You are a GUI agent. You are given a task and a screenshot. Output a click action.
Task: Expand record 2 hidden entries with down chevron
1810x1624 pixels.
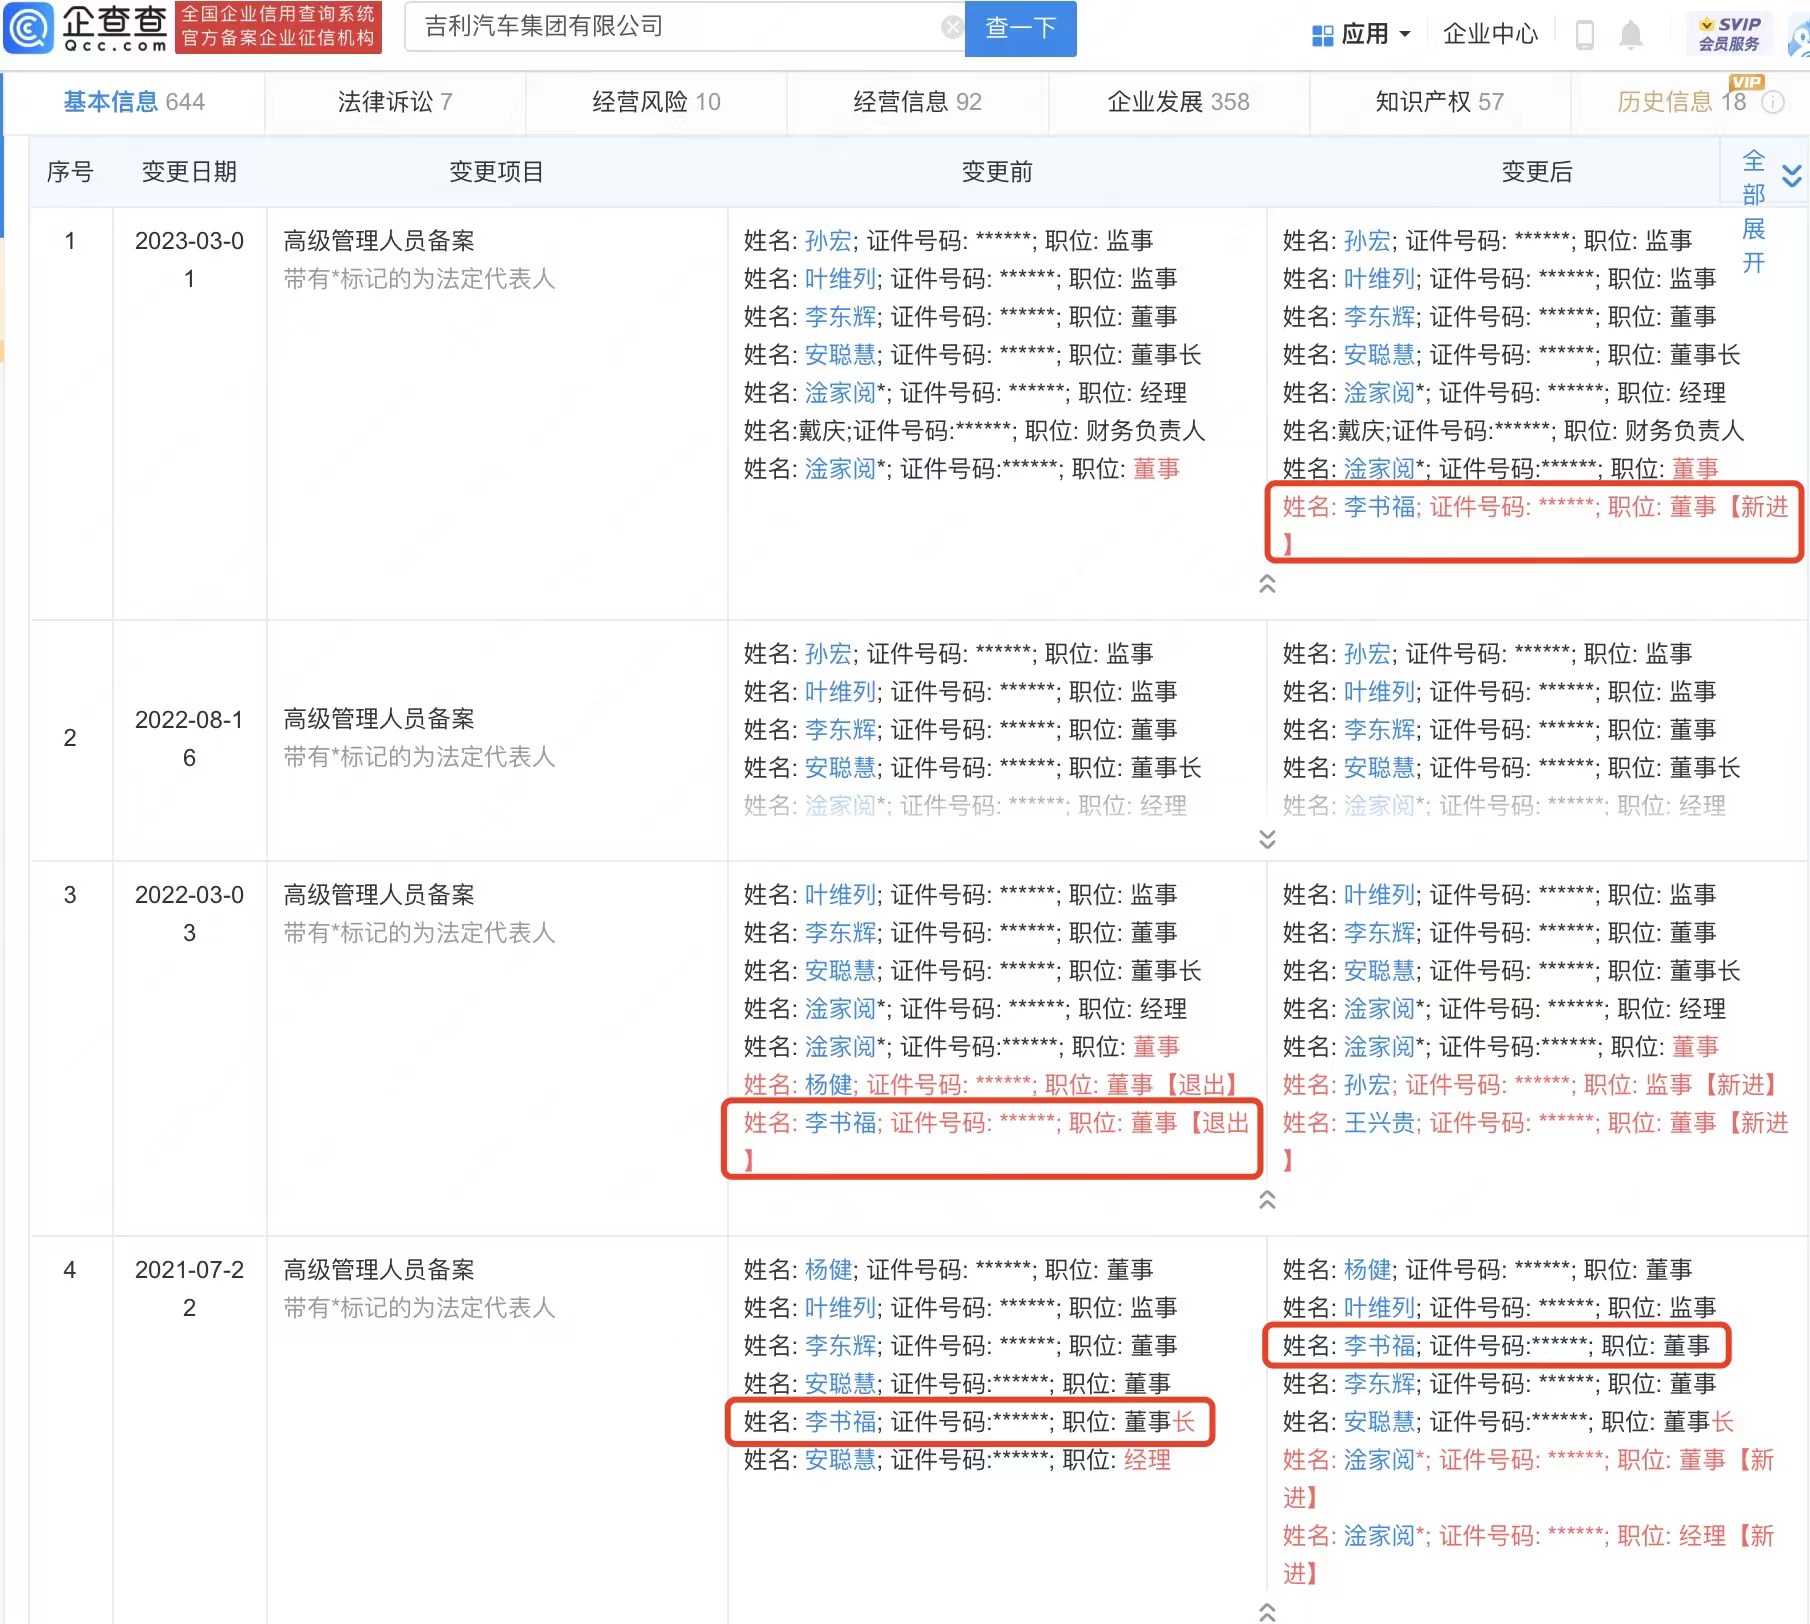pyautogui.click(x=1267, y=840)
